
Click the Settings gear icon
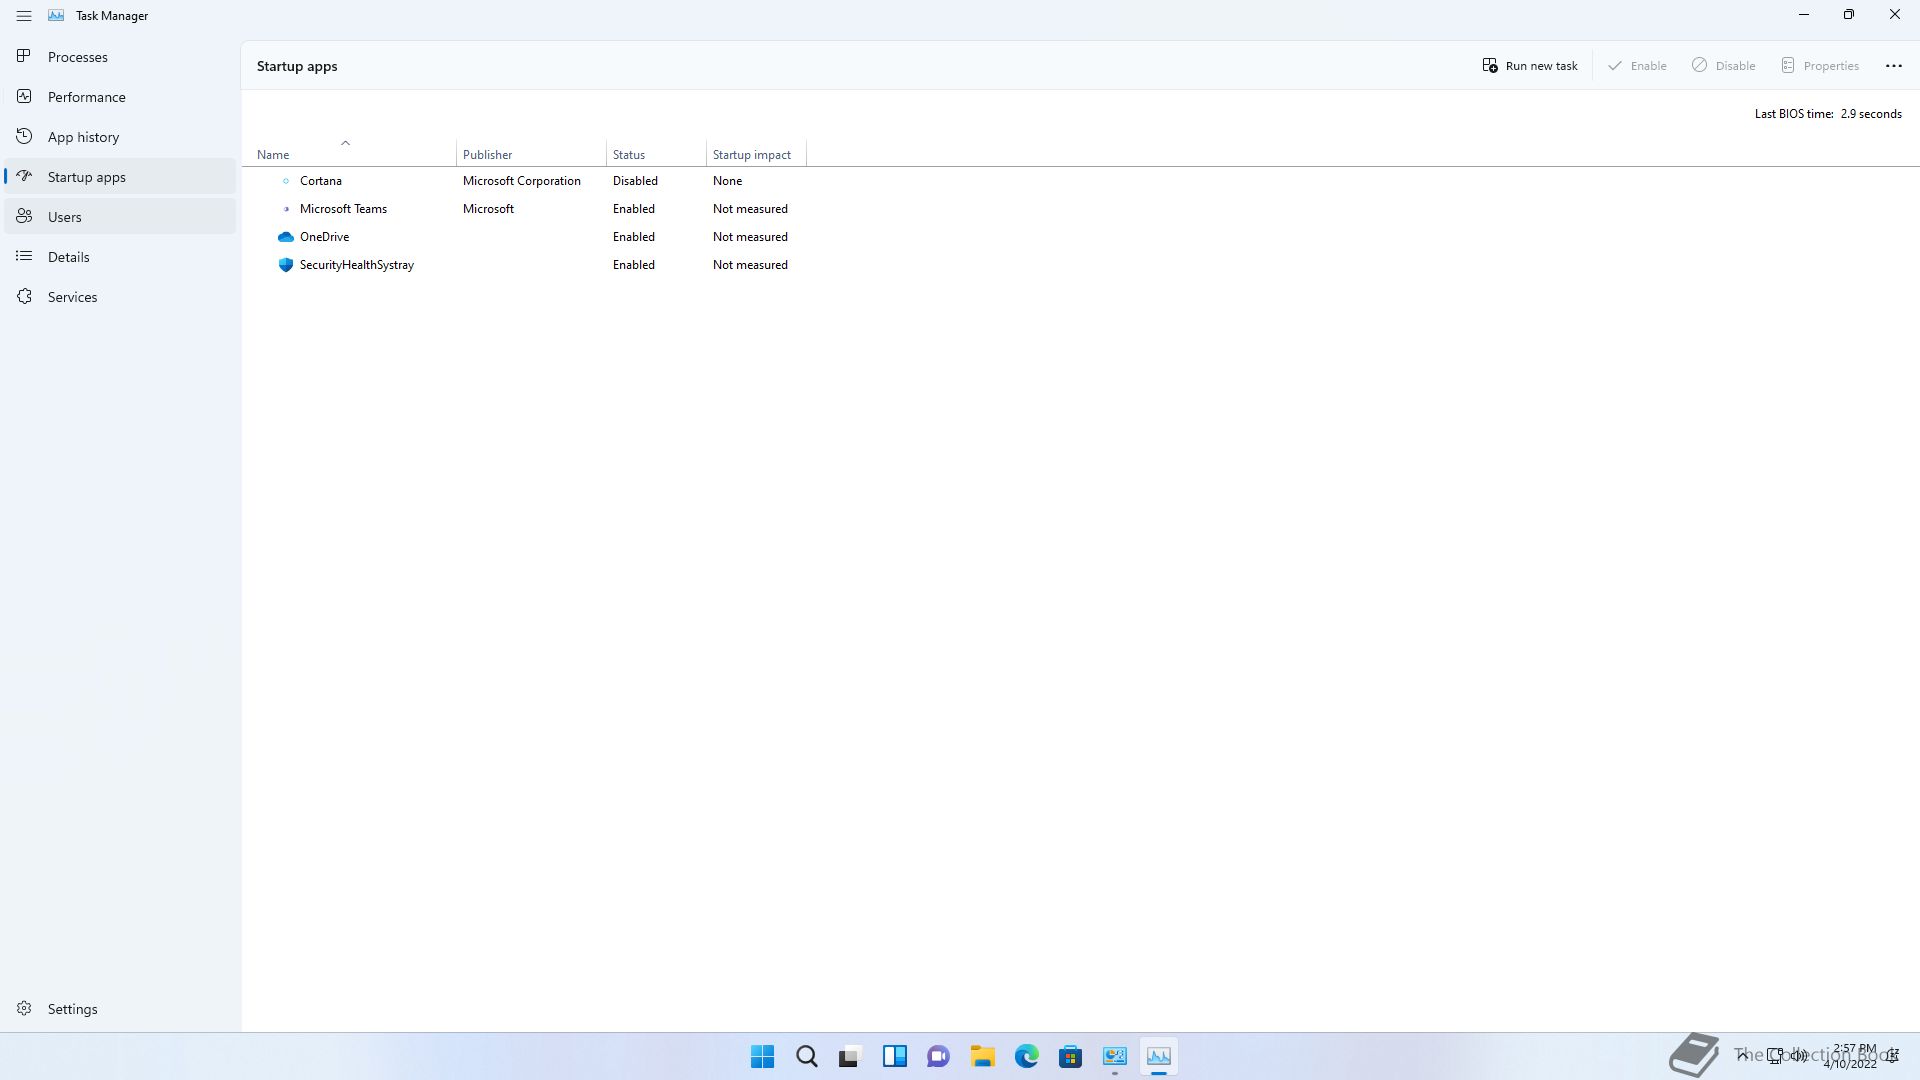pyautogui.click(x=24, y=1008)
